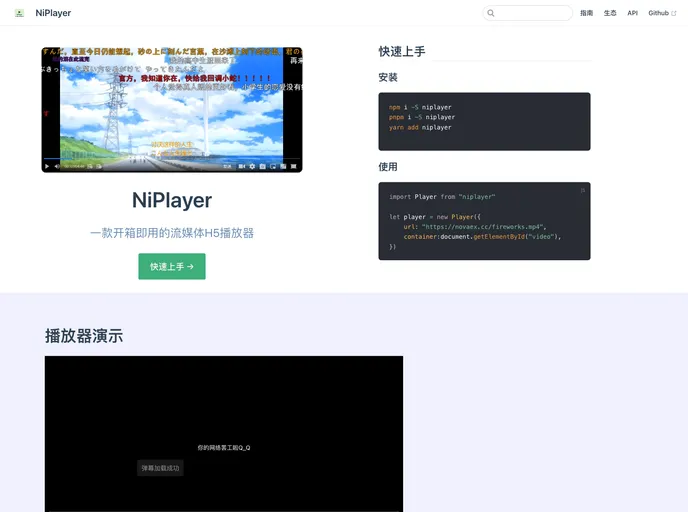The width and height of the screenshot is (688, 512).
Task: Click the web fullscreen icon in preview player
Action: tap(283, 166)
